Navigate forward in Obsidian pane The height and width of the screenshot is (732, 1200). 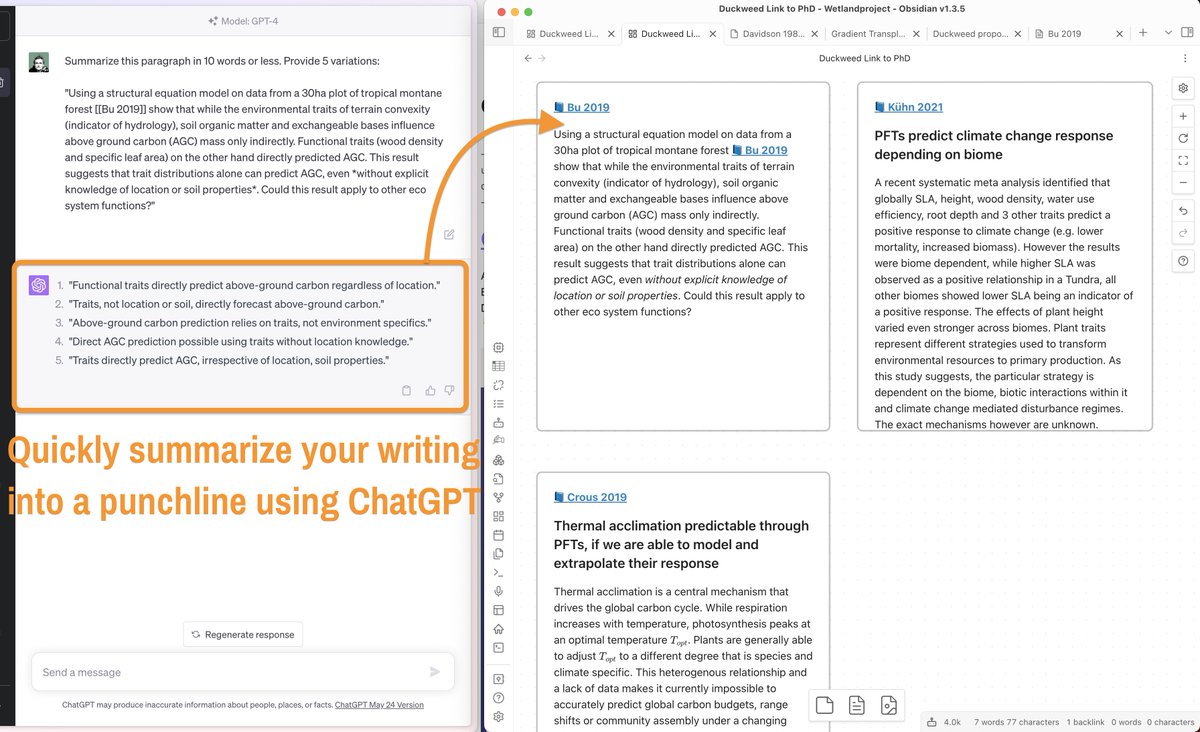(542, 58)
